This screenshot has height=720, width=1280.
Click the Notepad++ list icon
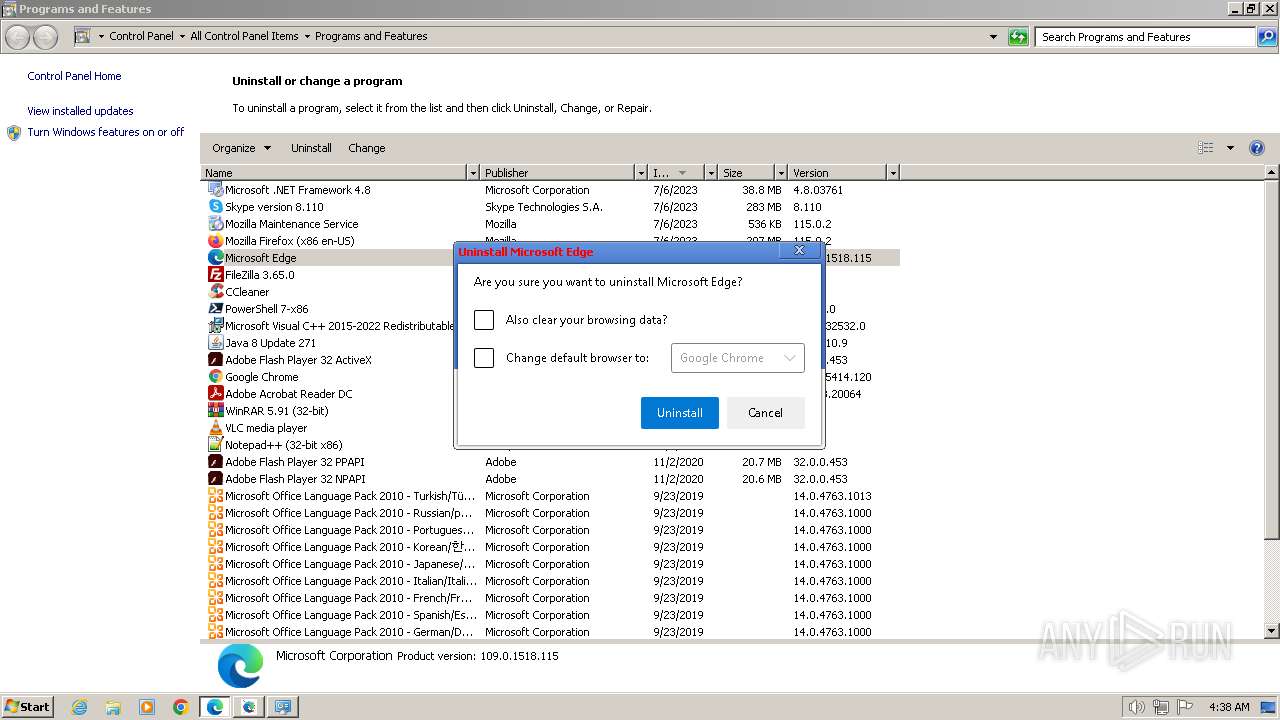pos(215,445)
